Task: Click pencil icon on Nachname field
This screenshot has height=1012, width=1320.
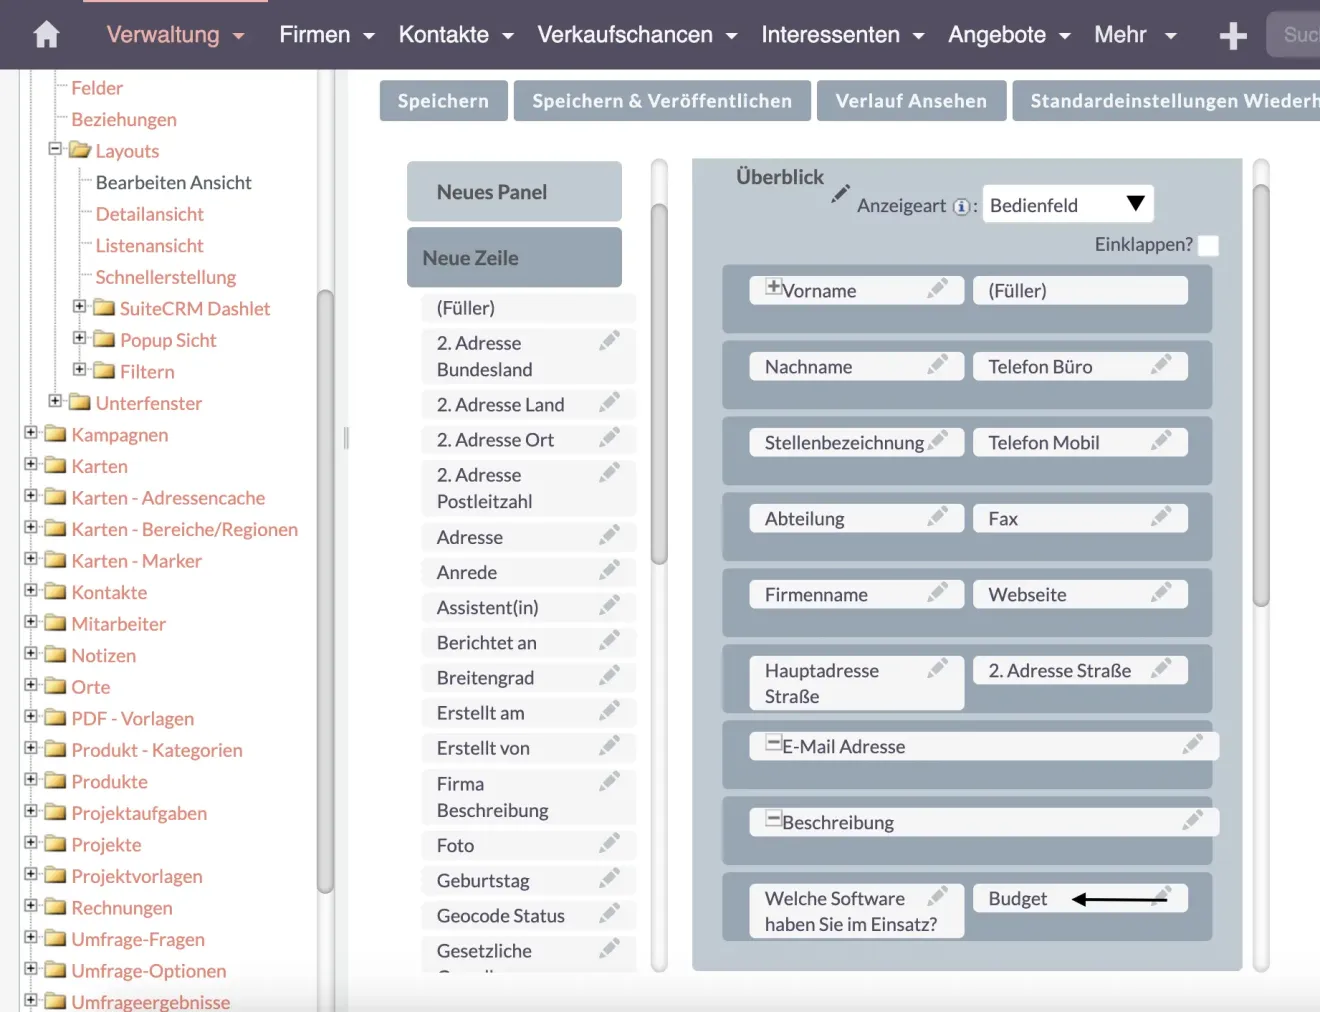Action: pos(937,365)
